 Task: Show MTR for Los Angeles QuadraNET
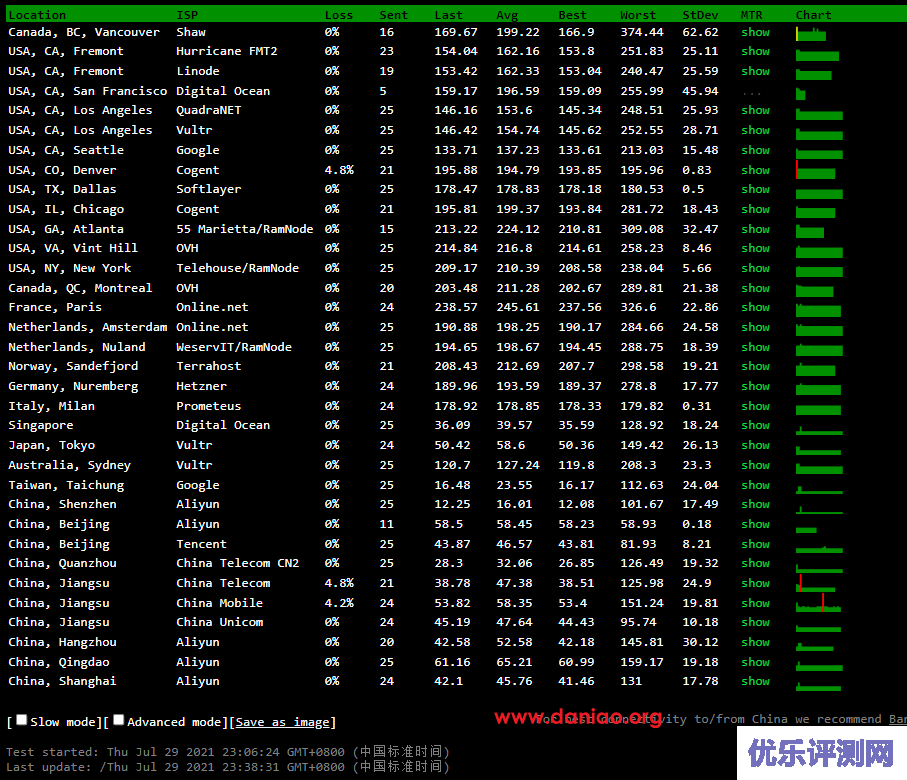755,111
